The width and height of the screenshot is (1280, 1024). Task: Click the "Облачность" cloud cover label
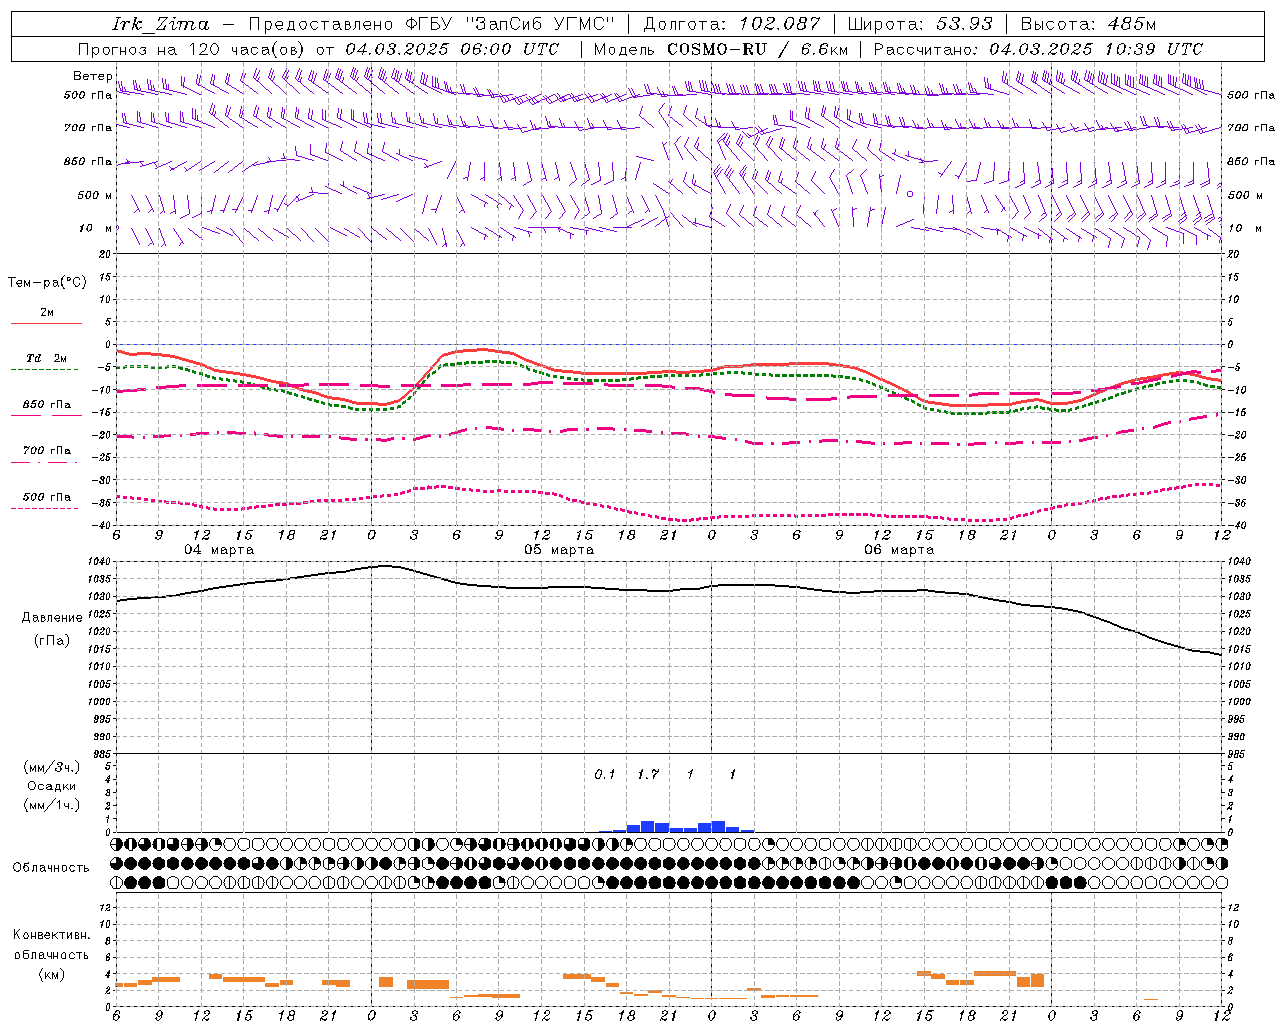[x=51, y=868]
